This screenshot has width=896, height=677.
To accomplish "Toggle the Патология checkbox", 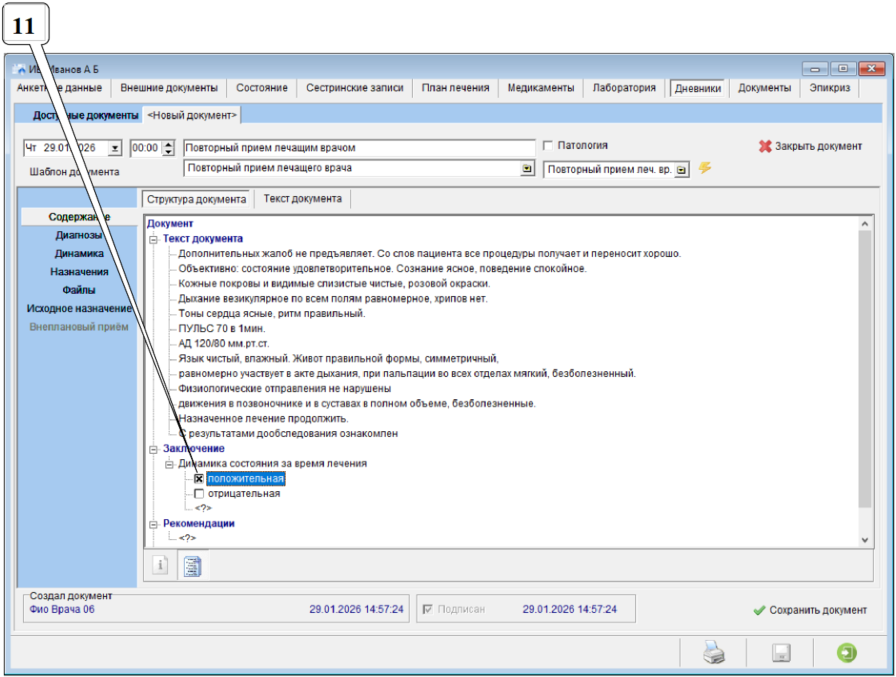I will [548, 146].
